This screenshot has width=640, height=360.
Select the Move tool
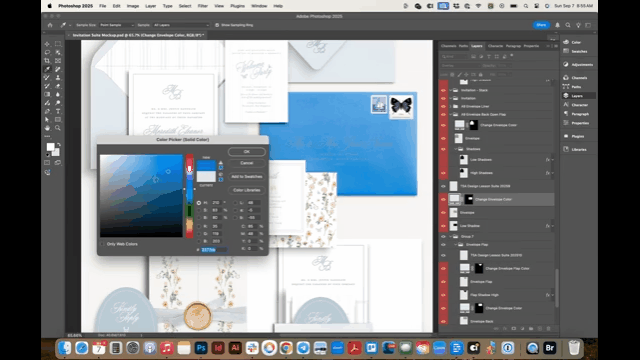click(47, 44)
